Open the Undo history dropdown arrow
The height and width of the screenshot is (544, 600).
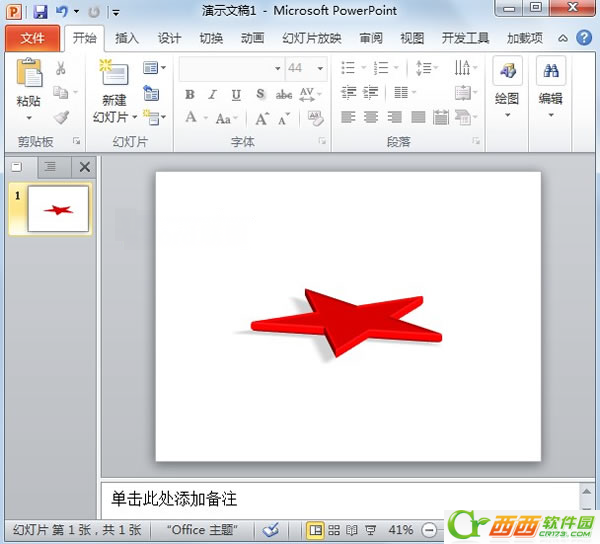(76, 12)
